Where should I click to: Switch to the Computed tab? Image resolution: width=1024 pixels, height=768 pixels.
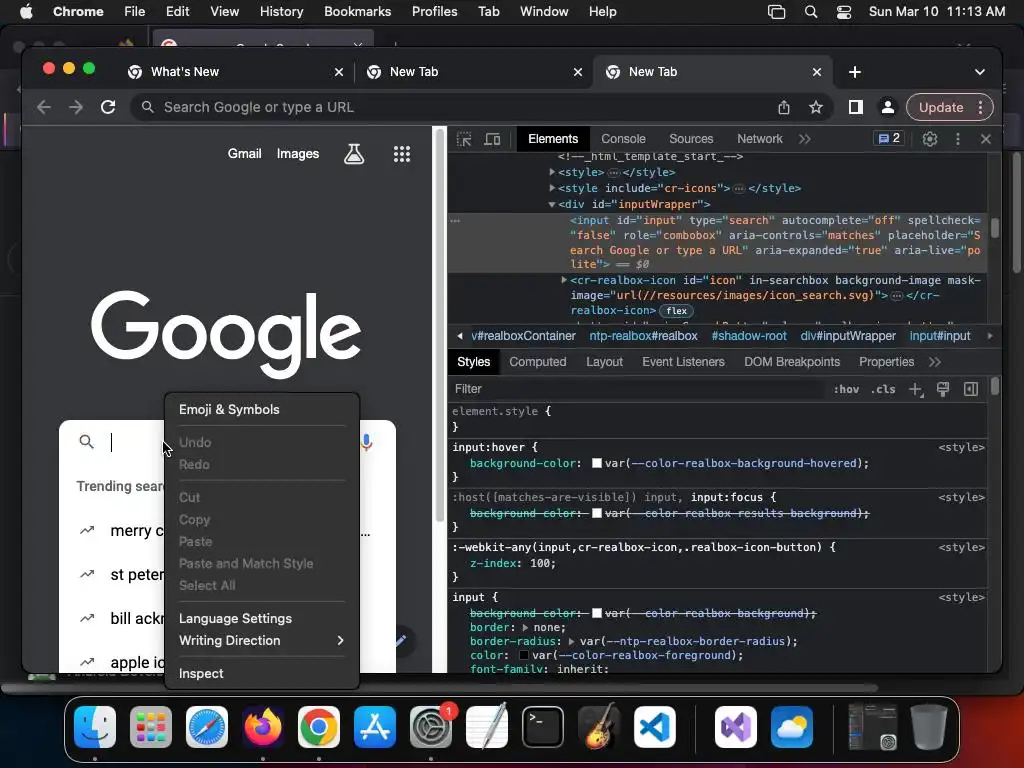(x=537, y=362)
